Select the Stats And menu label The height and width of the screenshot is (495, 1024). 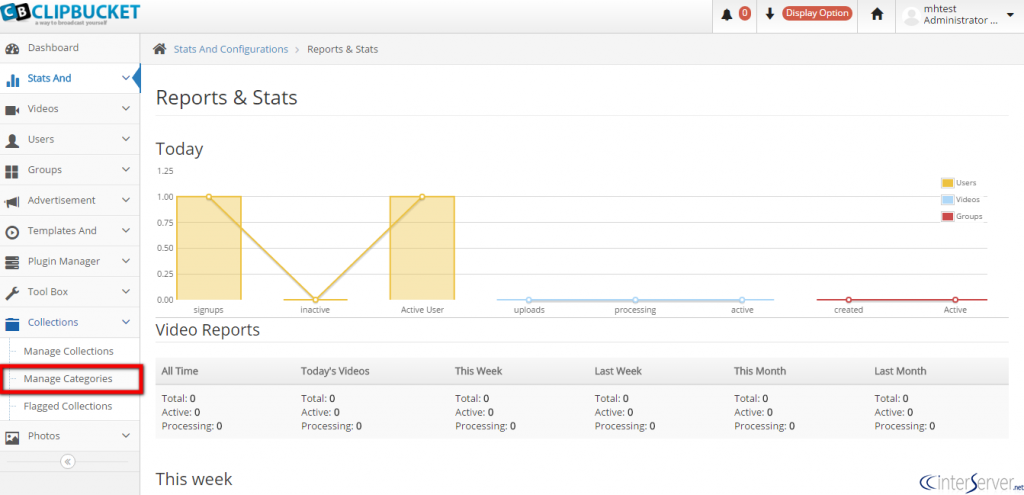click(x=50, y=78)
